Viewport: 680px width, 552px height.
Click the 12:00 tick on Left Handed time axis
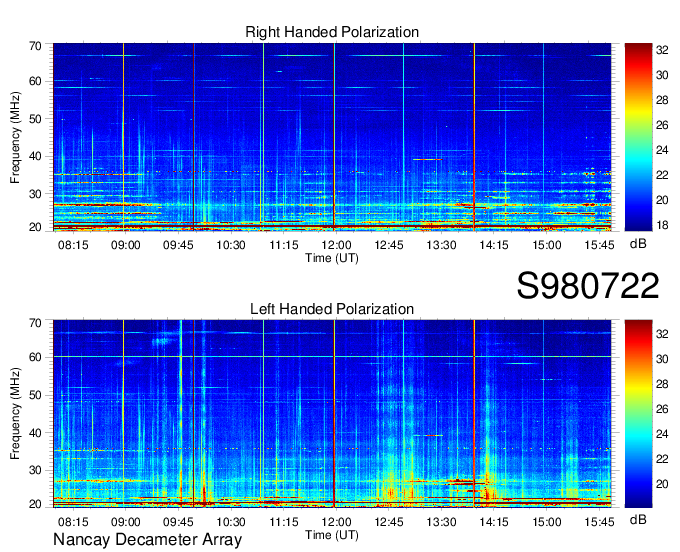[x=336, y=522]
